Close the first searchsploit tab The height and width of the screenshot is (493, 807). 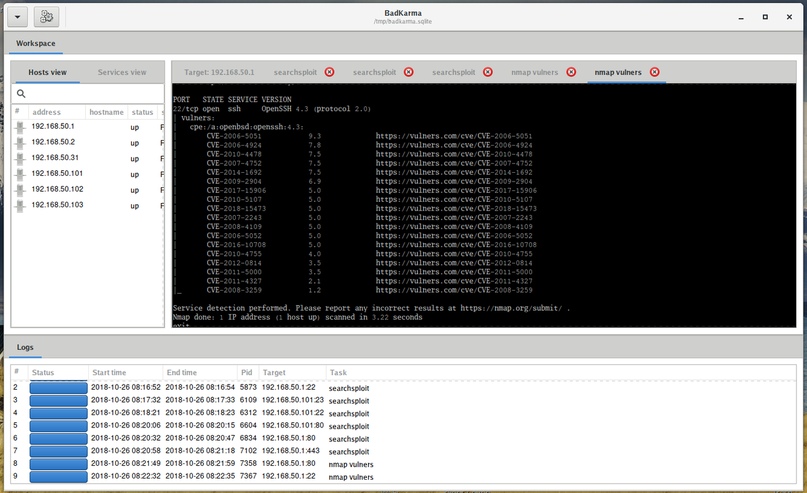pos(329,72)
